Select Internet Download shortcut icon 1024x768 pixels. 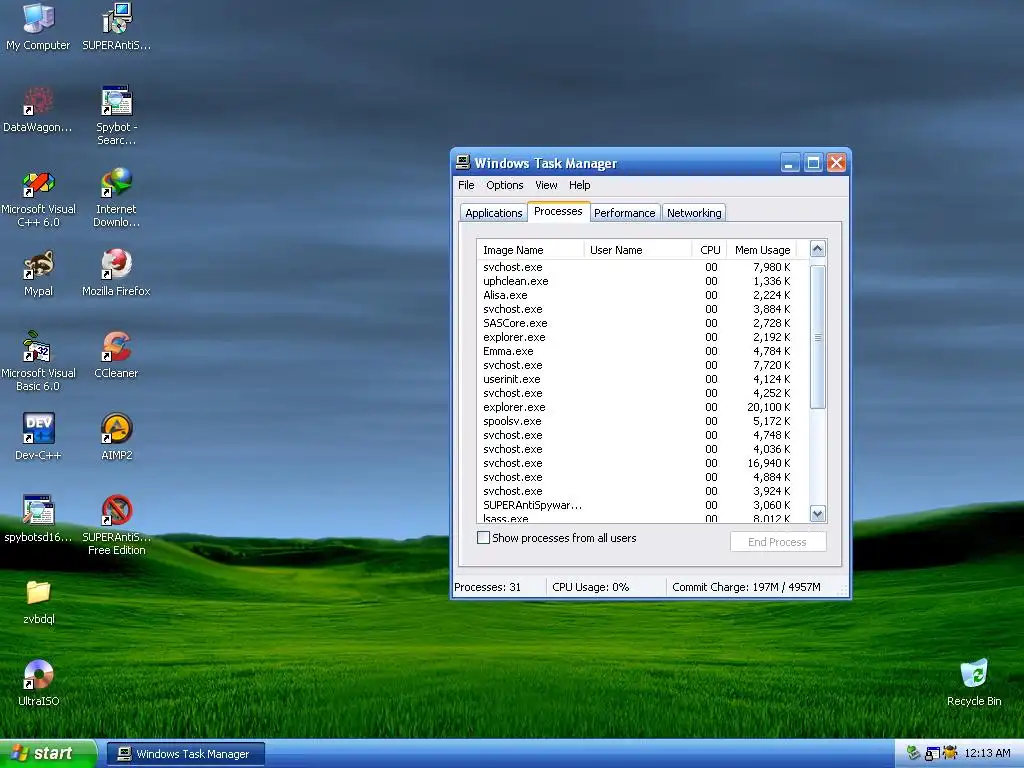[116, 197]
